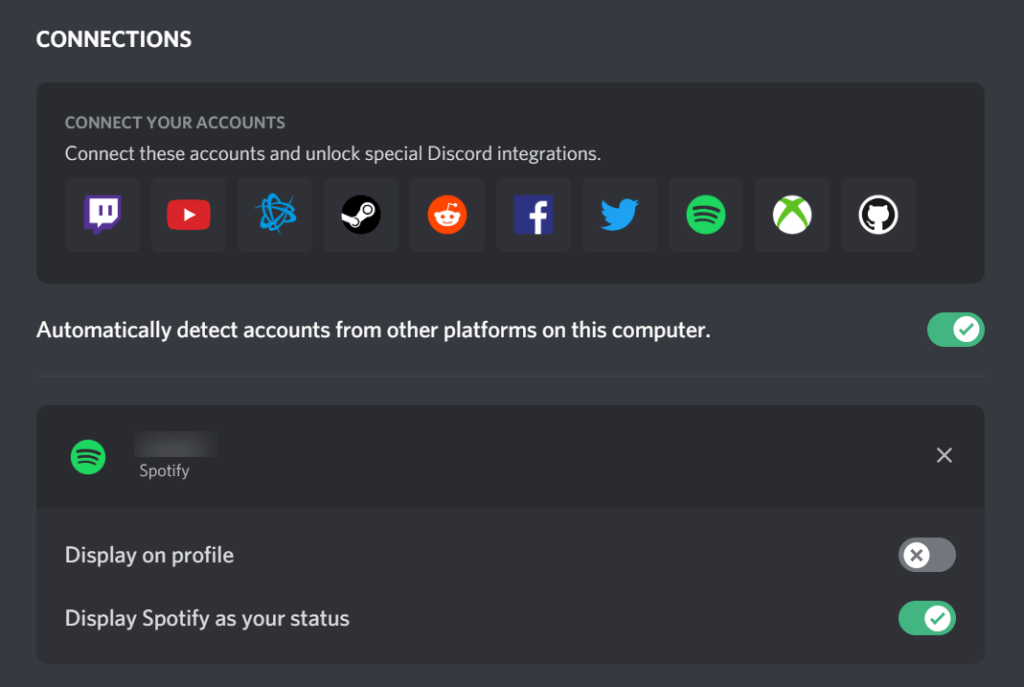Remove the connected Spotify account
Viewport: 1024px width, 687px height.
click(x=944, y=455)
